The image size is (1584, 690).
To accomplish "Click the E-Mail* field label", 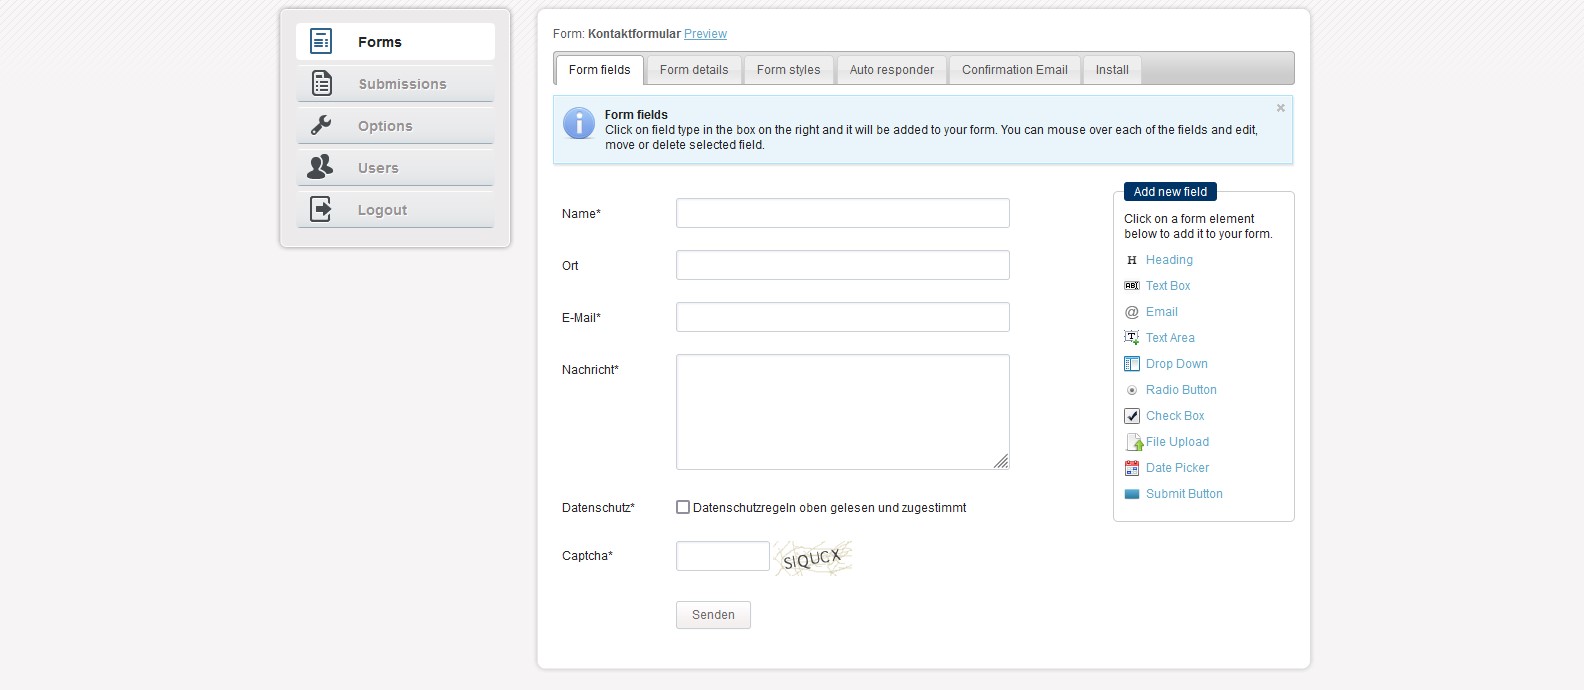I will pyautogui.click(x=581, y=318).
